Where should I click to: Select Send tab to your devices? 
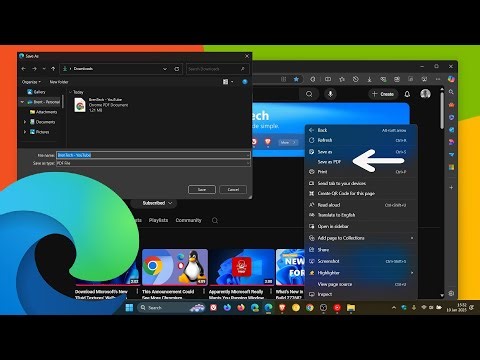(x=362, y=183)
